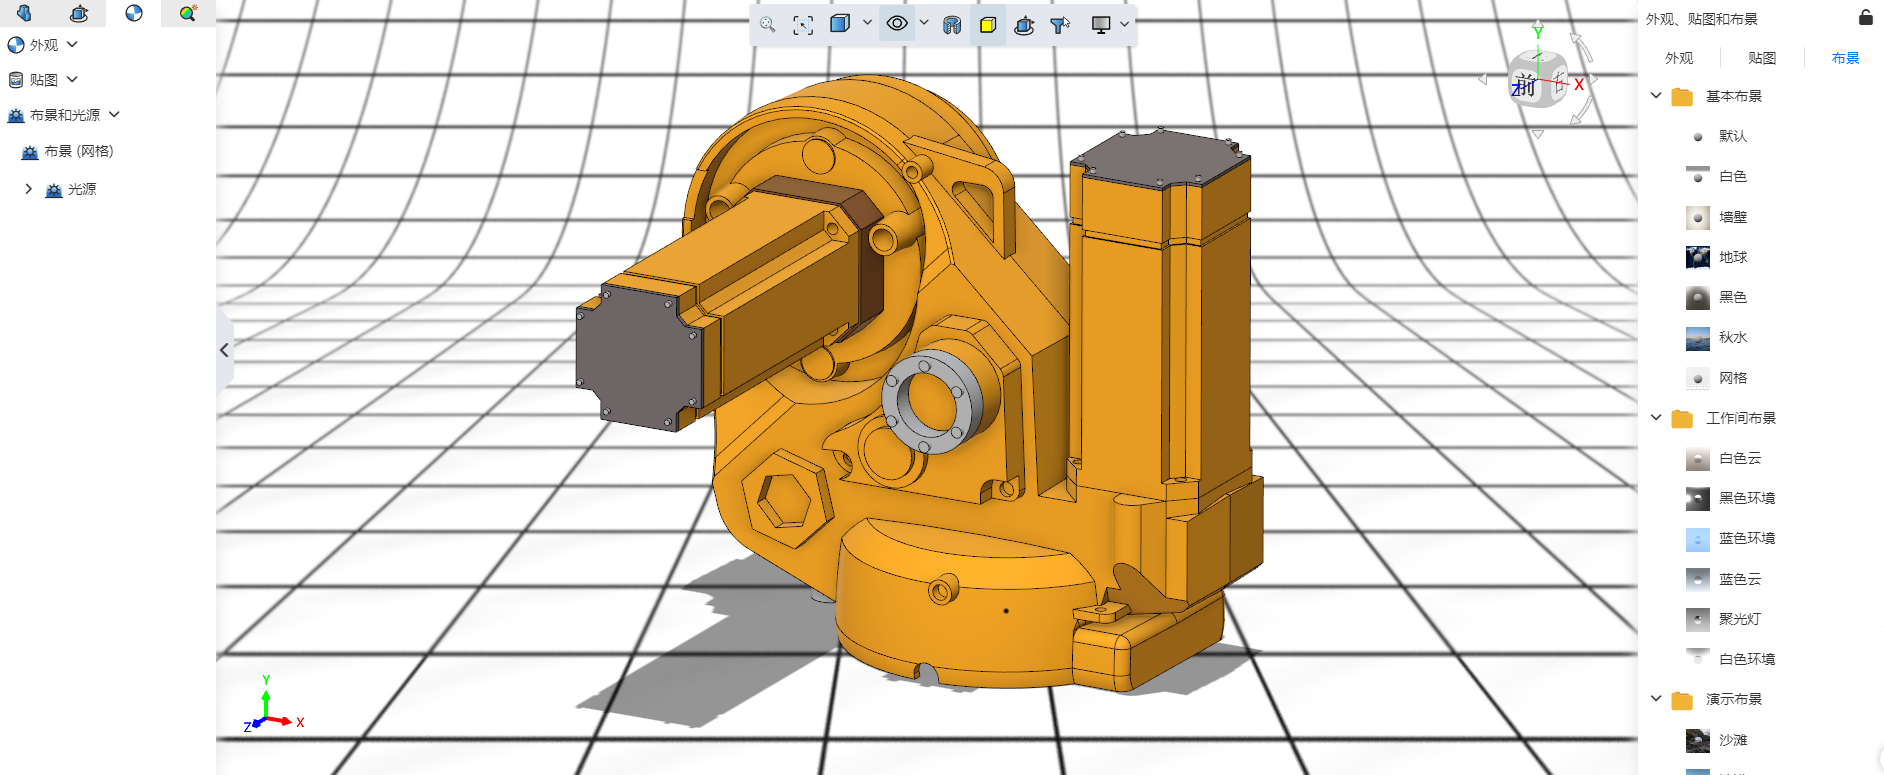The width and height of the screenshot is (1884, 775).
Task: Click the blue cube view orientation icon
Action: click(x=840, y=24)
